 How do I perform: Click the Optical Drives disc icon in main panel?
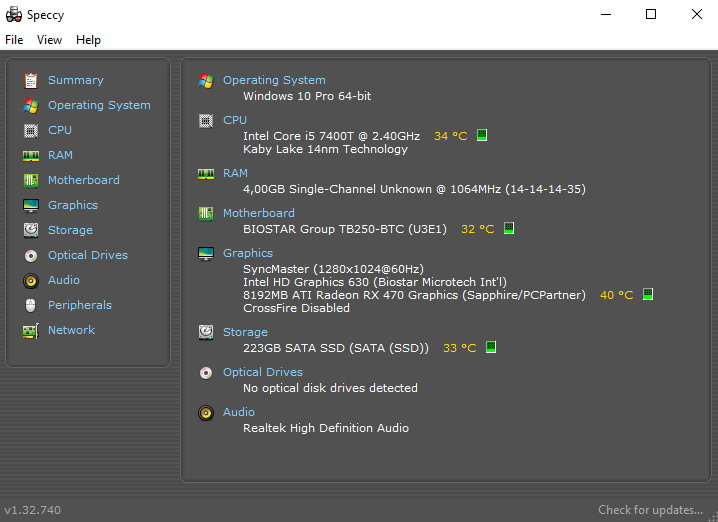click(x=206, y=373)
